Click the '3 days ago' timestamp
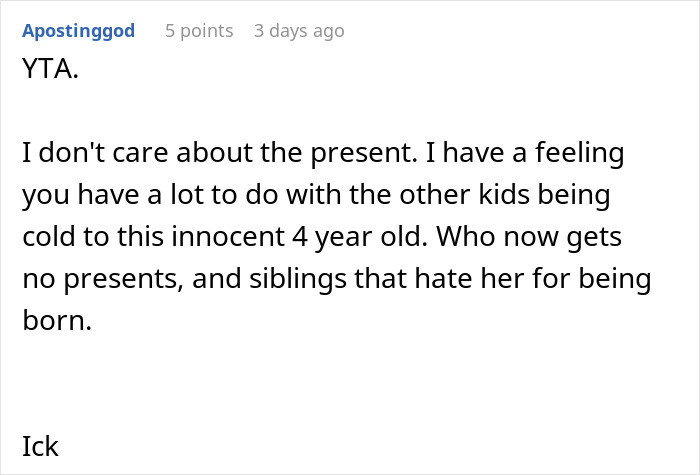The height and width of the screenshot is (475, 700). [x=298, y=31]
